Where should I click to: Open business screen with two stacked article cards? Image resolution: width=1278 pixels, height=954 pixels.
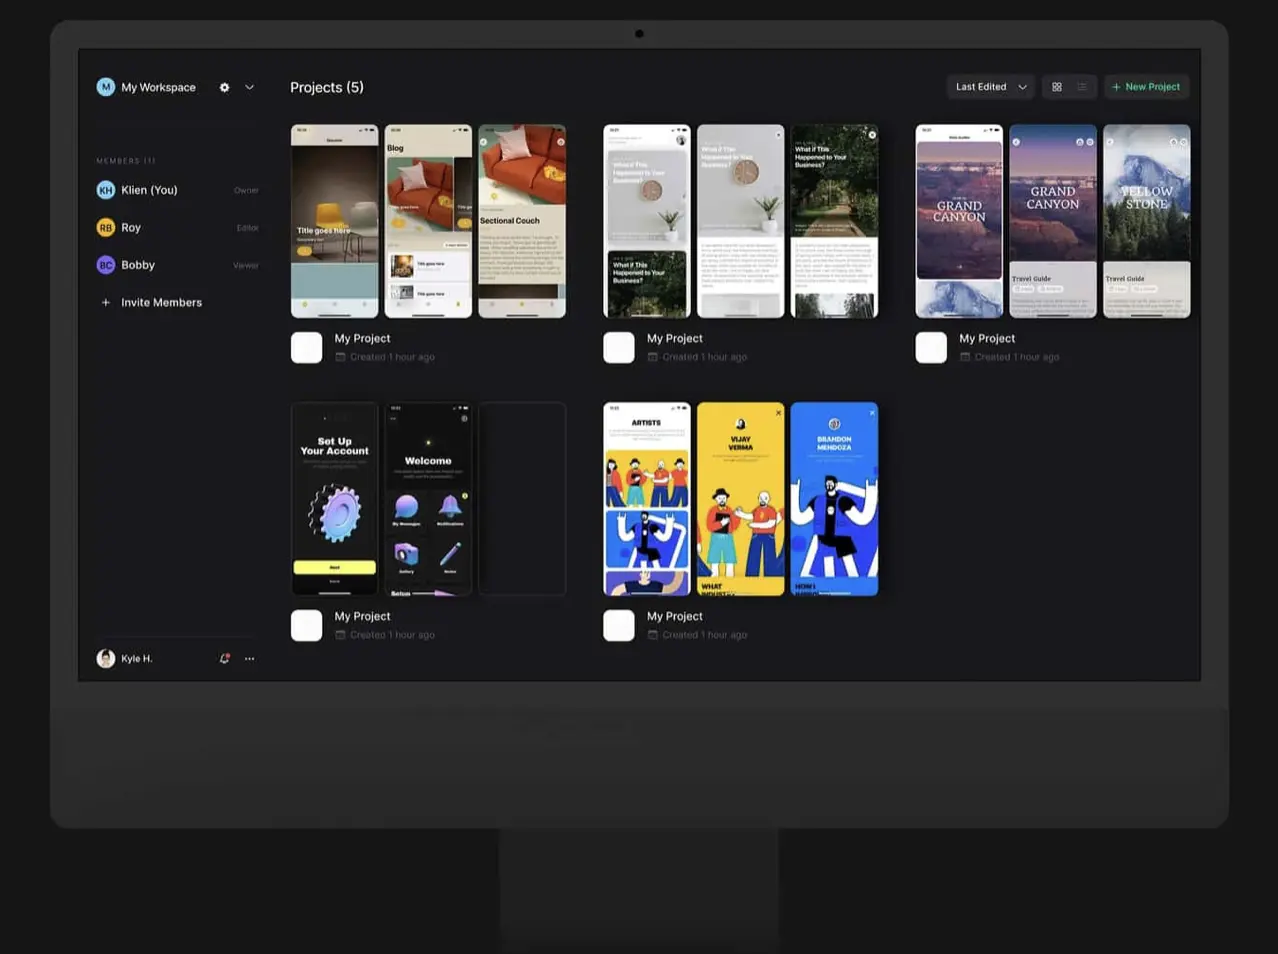coord(647,221)
